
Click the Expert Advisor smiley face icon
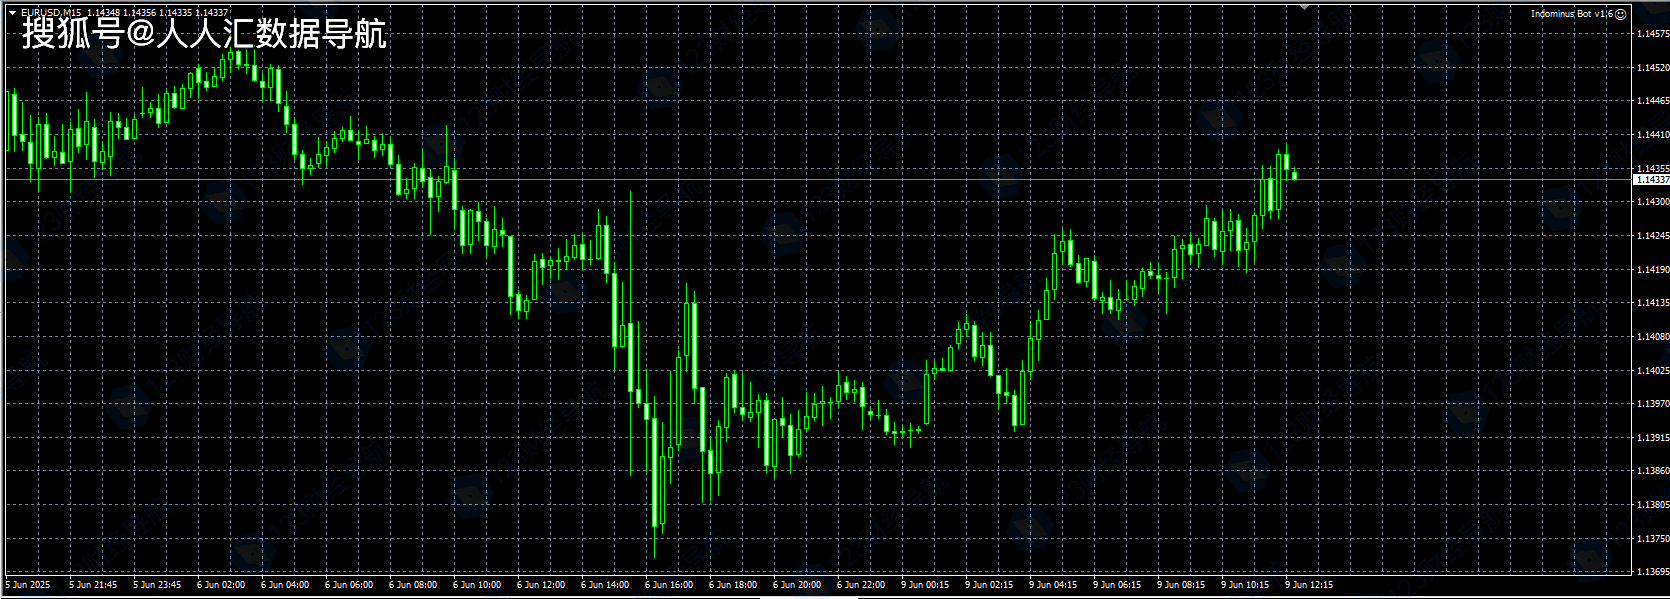(x=1621, y=14)
